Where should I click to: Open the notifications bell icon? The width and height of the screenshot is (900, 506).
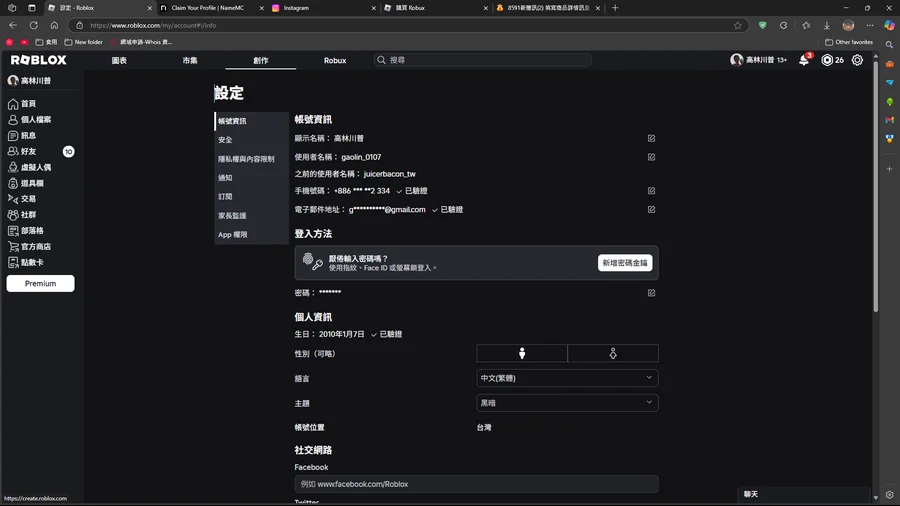(x=804, y=60)
